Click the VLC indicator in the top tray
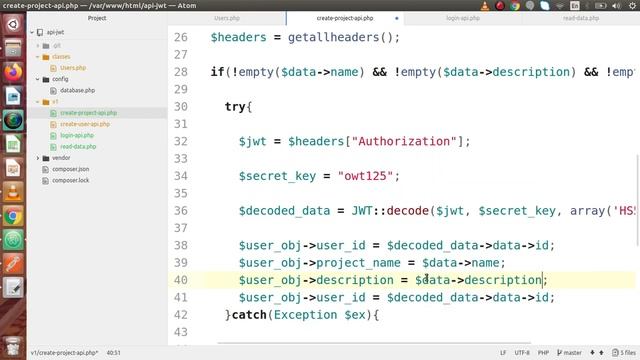Image resolution: width=640 pixels, height=360 pixels. tap(485, 6)
